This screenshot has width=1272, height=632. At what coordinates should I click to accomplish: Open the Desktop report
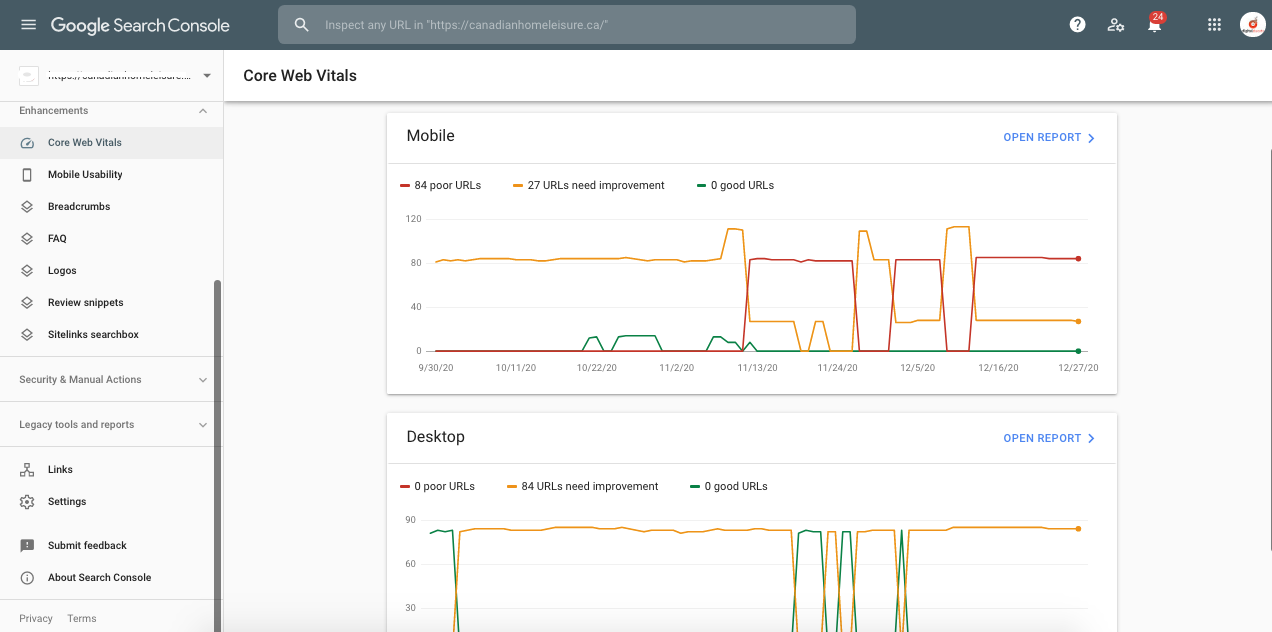(1049, 439)
